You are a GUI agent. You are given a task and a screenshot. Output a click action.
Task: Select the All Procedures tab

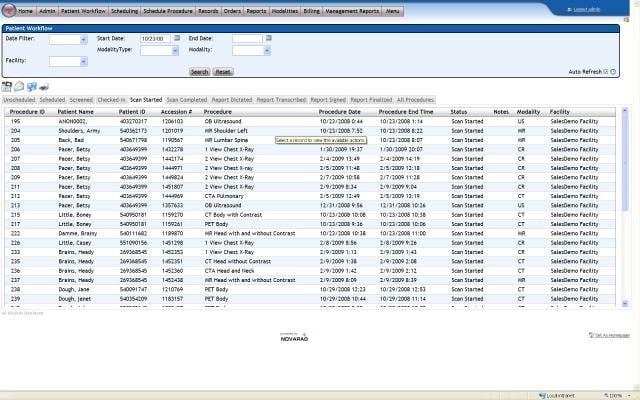click(x=415, y=100)
